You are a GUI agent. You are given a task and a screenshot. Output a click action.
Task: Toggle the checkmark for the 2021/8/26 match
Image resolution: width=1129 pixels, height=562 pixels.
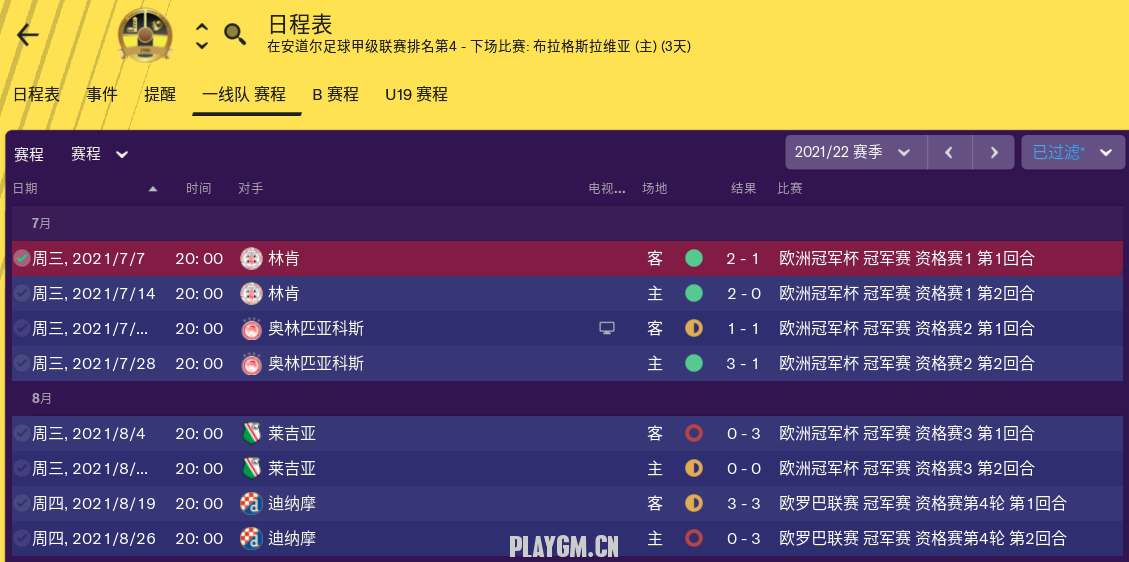(x=22, y=538)
